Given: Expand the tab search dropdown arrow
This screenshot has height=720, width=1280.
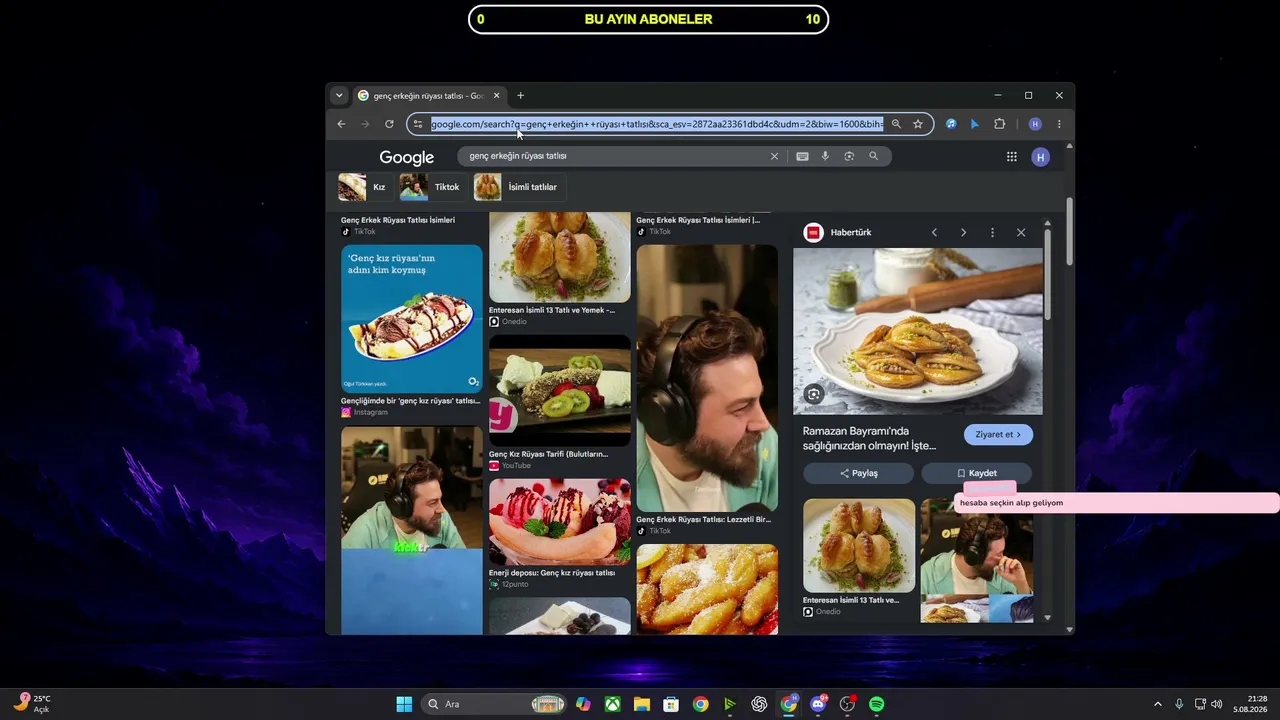Looking at the screenshot, I should point(339,96).
